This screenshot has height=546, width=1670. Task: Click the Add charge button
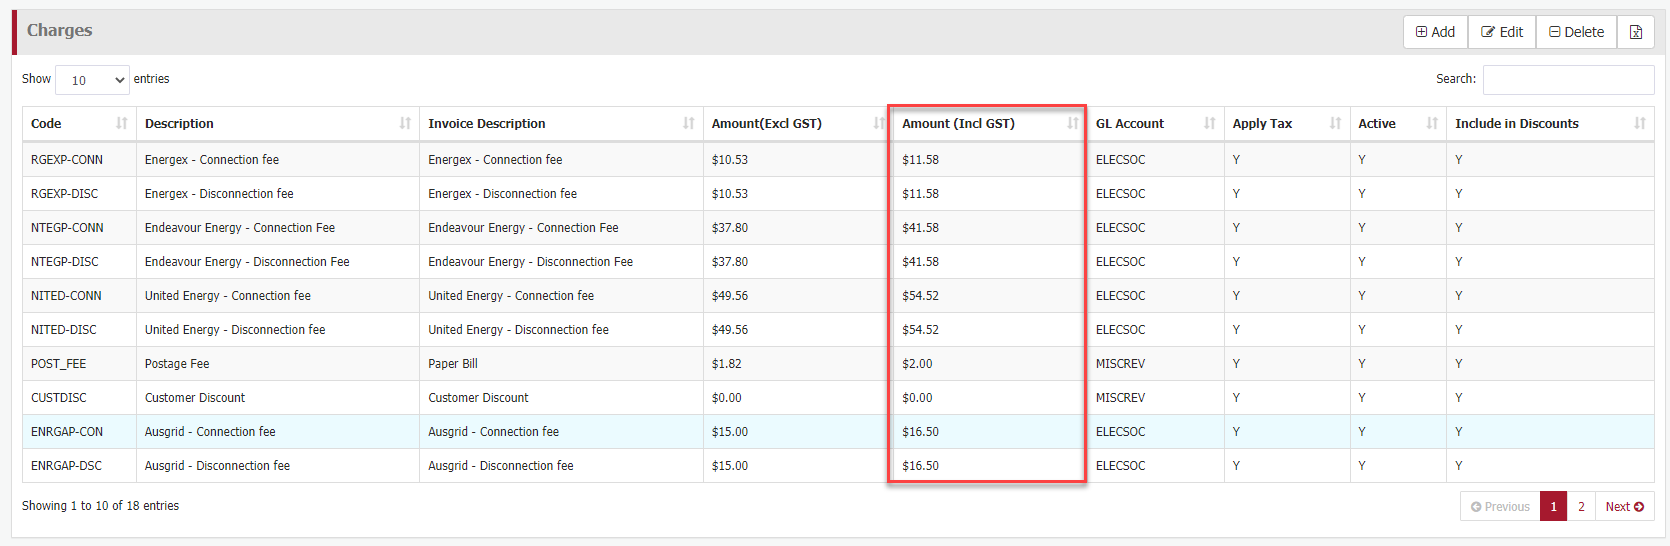tap(1435, 32)
